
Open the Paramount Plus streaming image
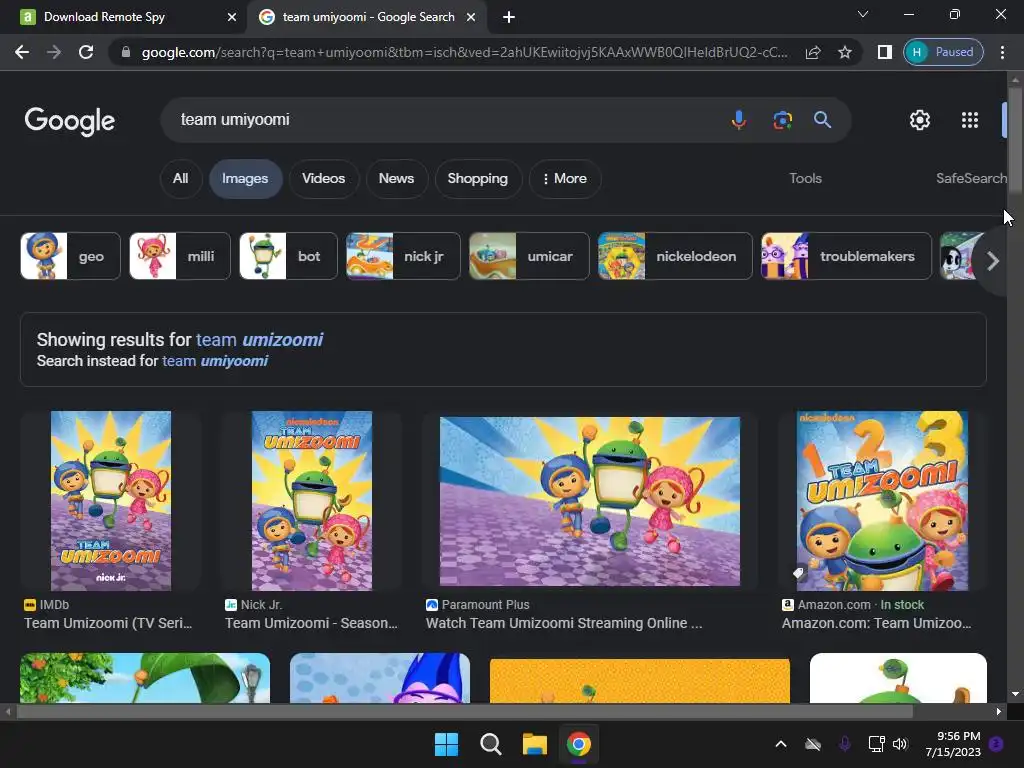[590, 501]
